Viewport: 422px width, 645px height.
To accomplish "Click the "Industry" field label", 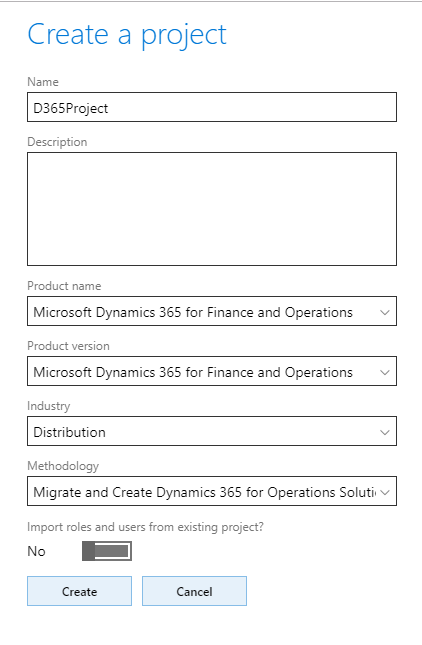I will click(49, 406).
